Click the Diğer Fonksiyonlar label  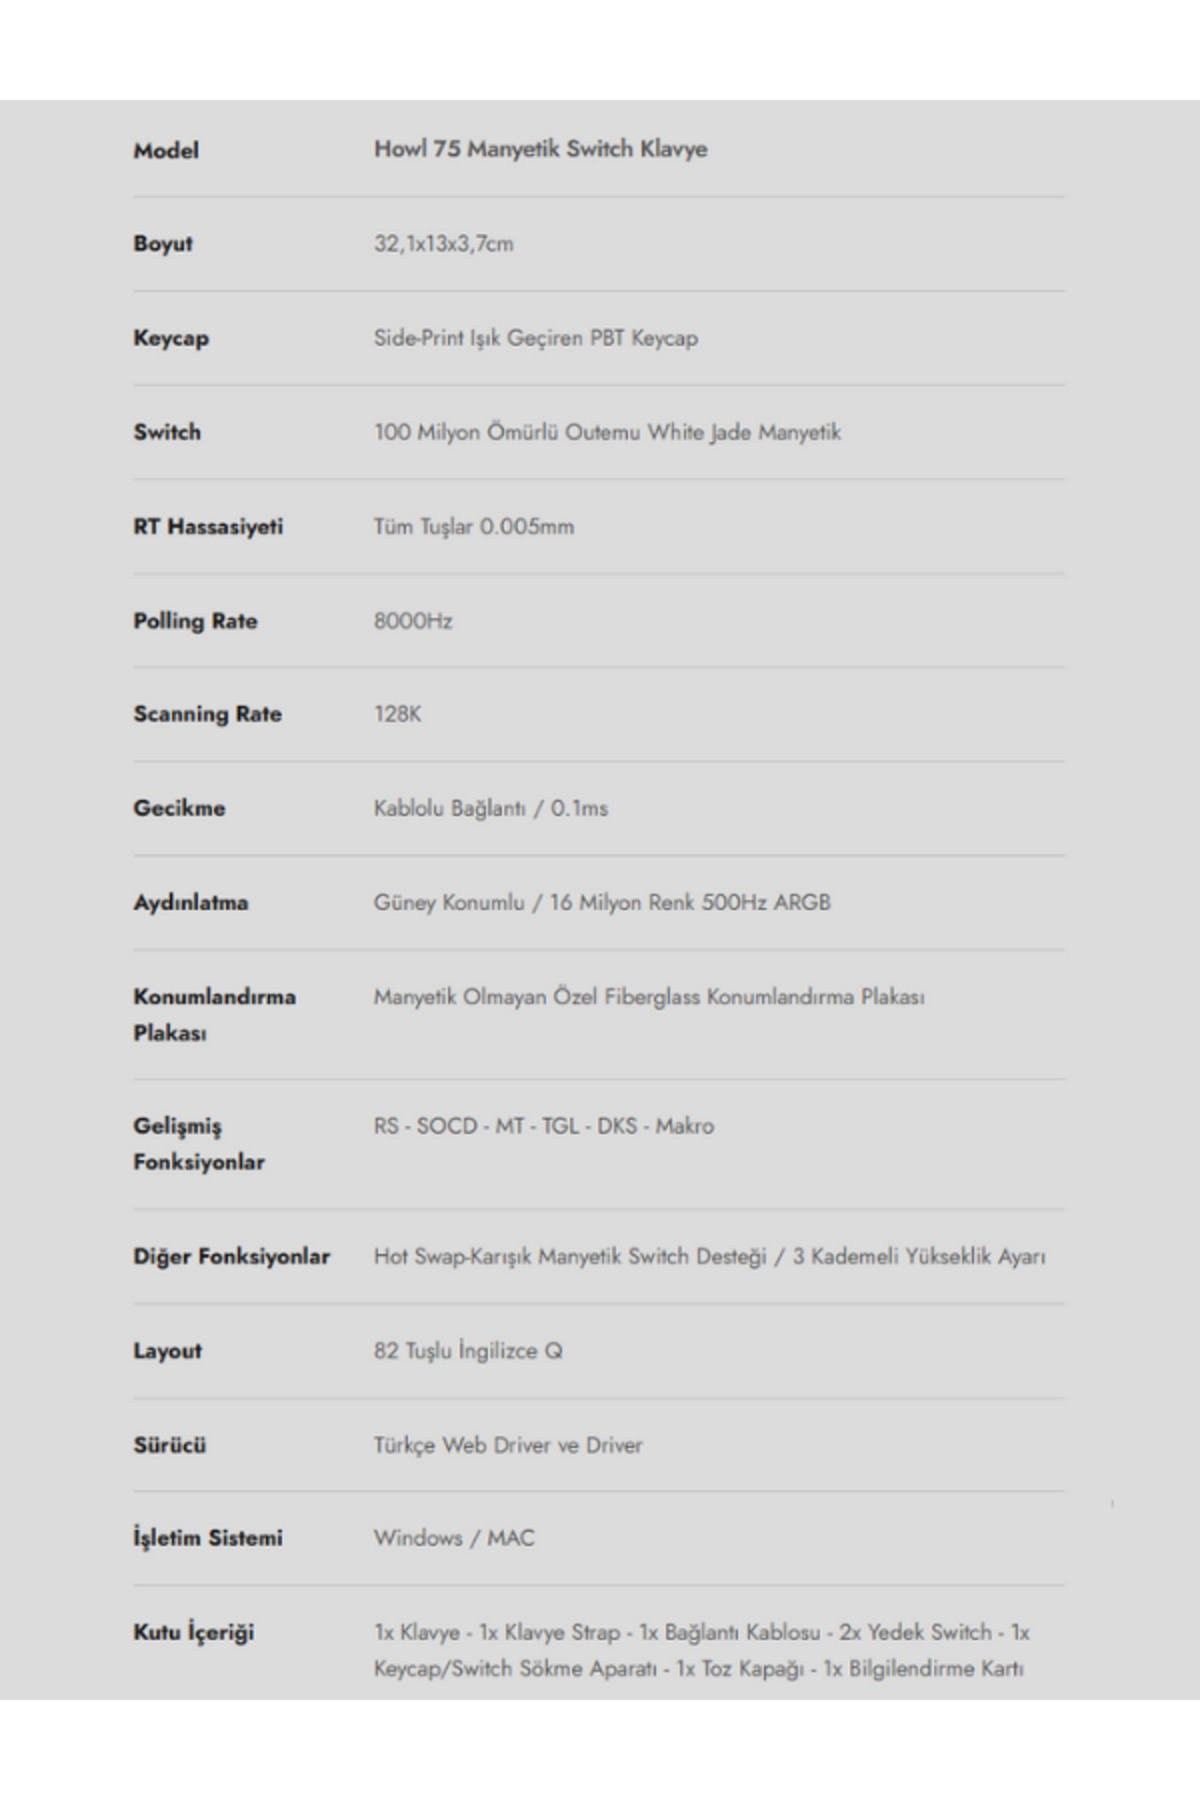tap(231, 1257)
